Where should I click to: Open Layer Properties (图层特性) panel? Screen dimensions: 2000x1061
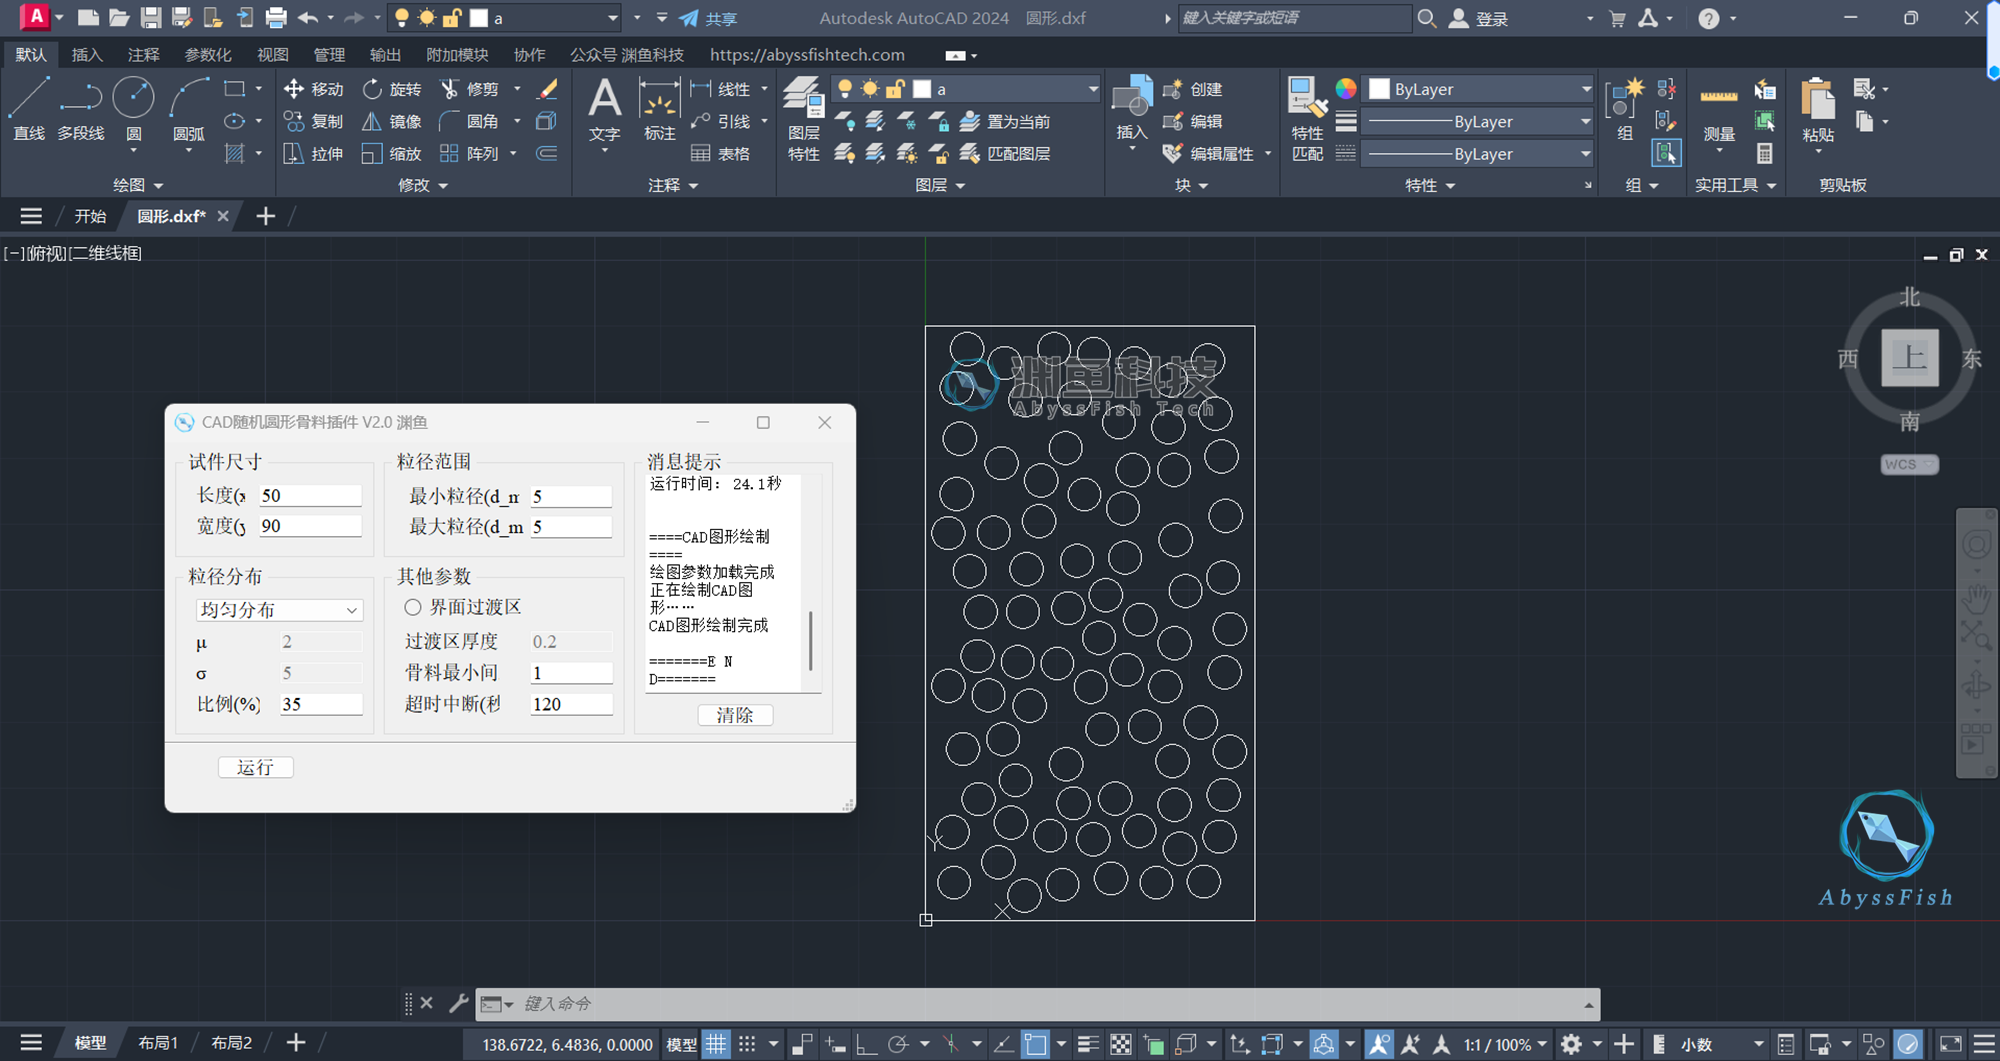(803, 119)
